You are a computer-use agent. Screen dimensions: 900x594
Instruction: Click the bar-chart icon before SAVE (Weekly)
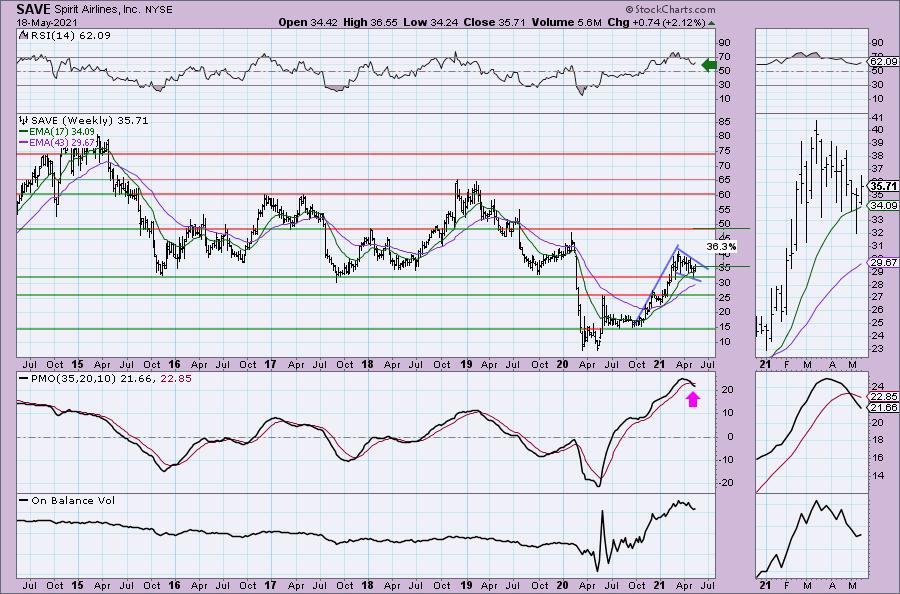tap(24, 121)
